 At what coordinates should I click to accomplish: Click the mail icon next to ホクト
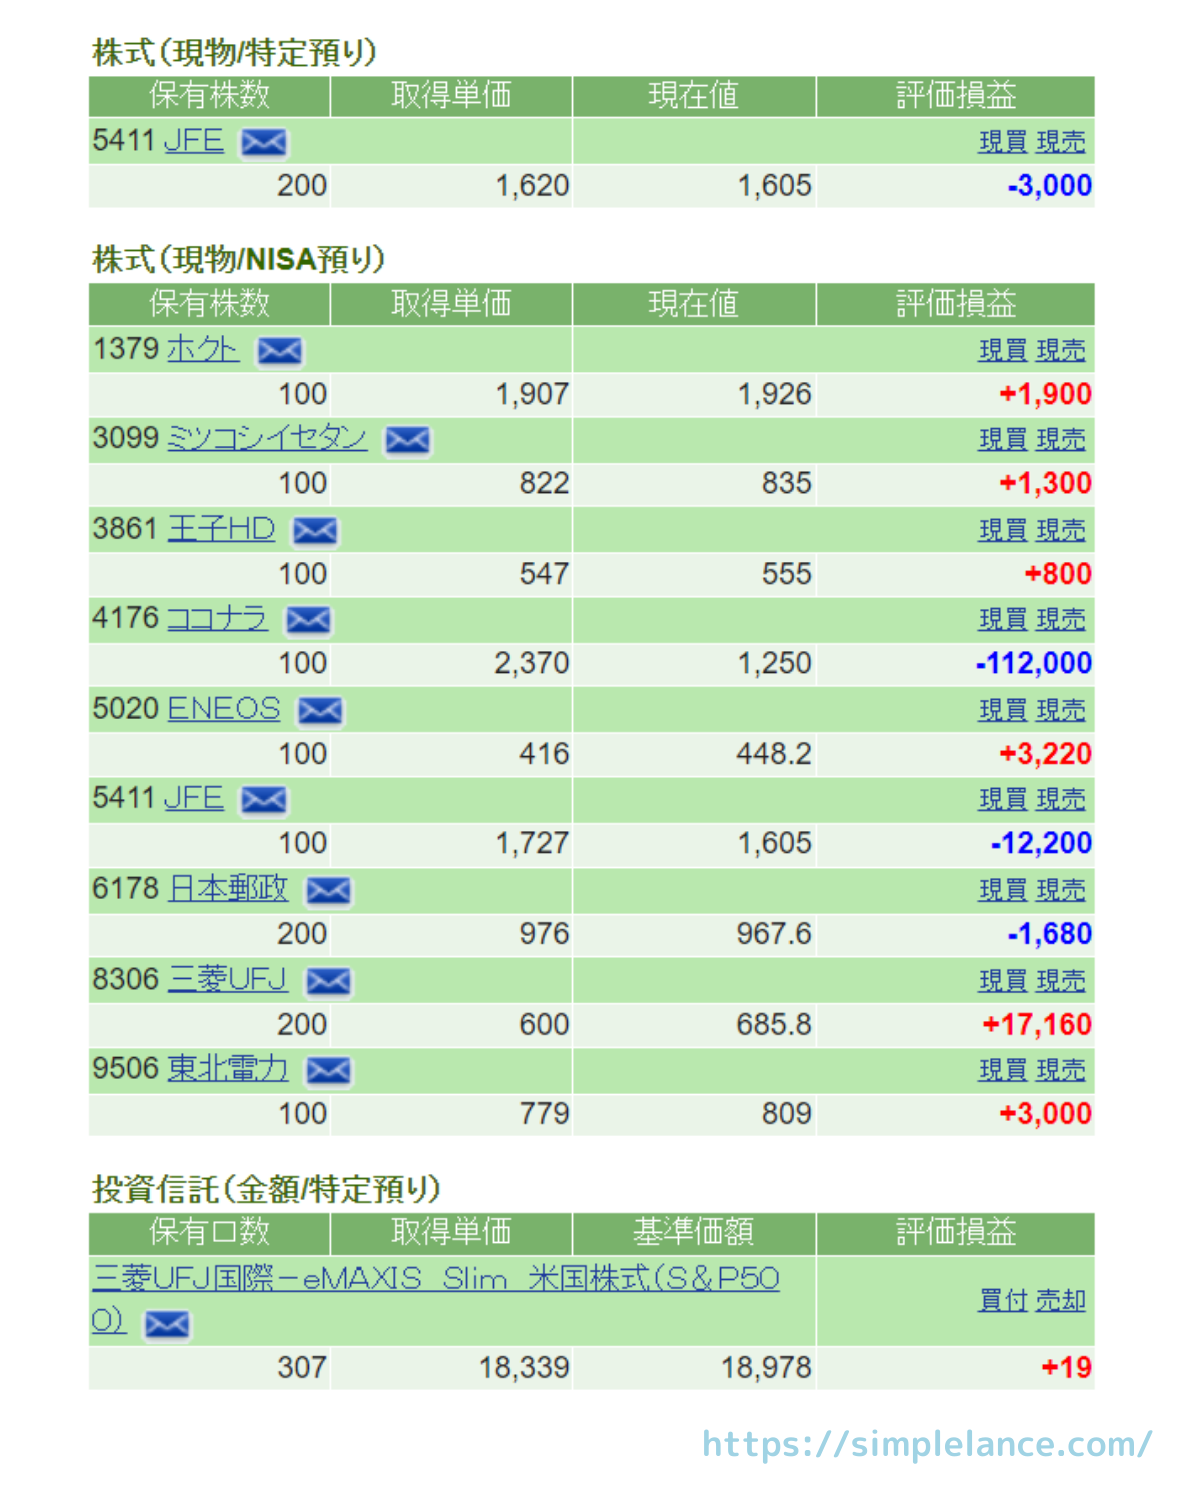279,351
